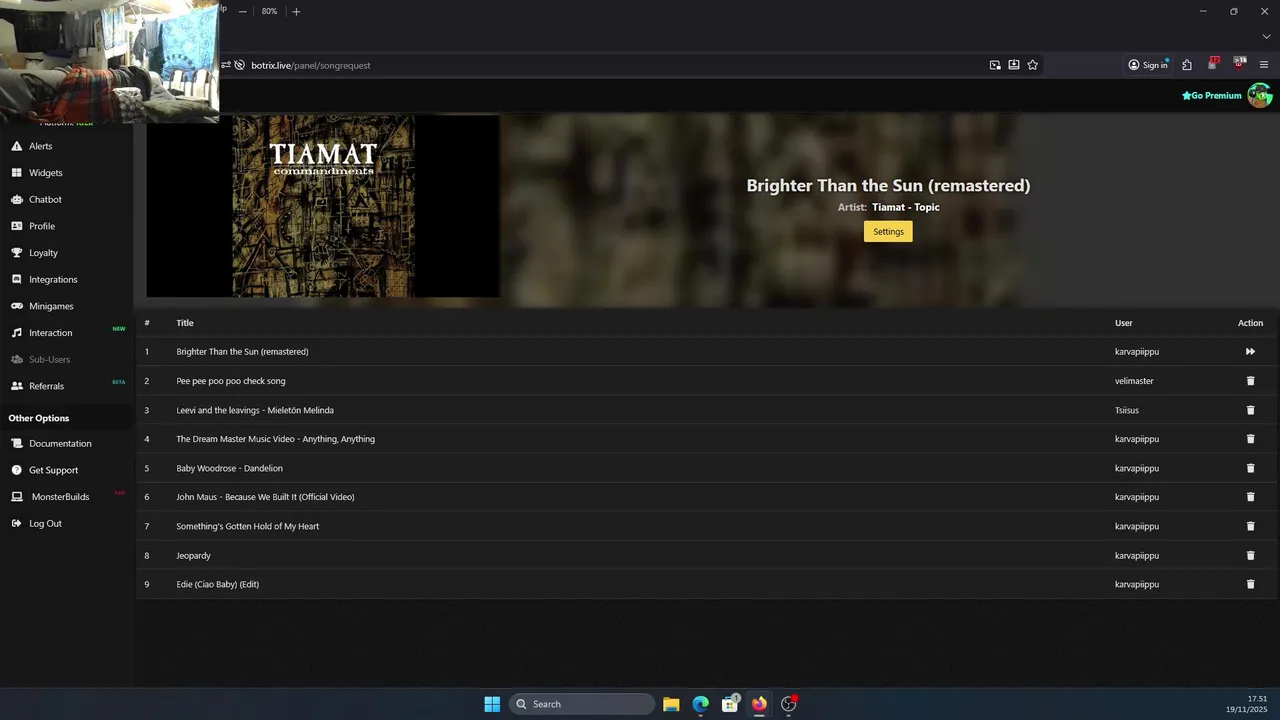Click the User column header

pyautogui.click(x=1124, y=323)
